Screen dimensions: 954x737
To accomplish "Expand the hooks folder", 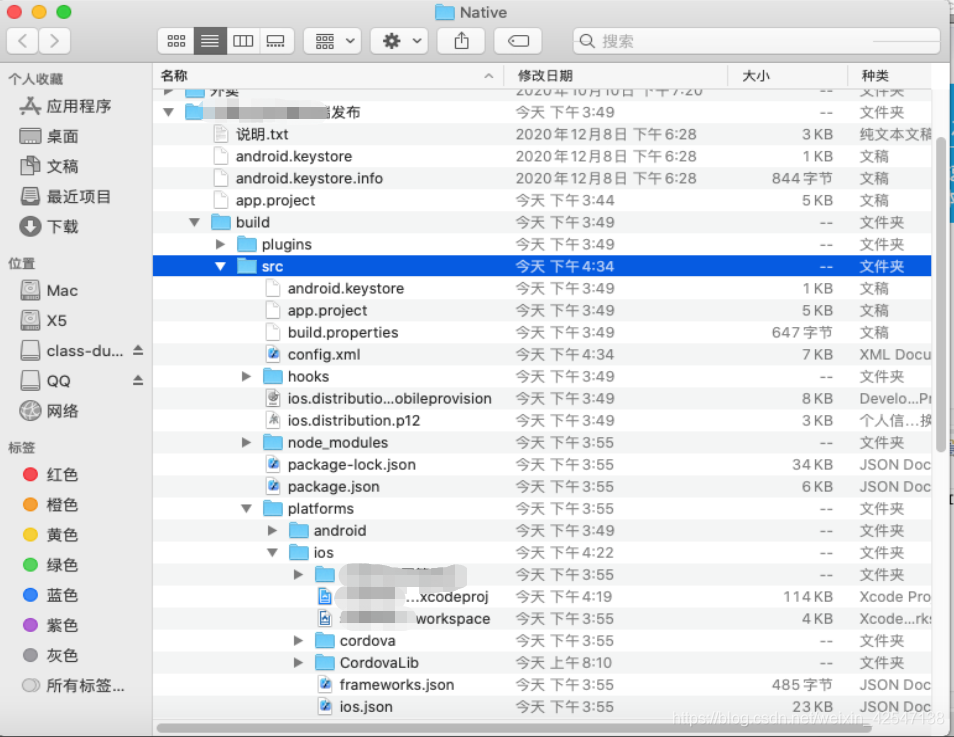I will point(246,376).
